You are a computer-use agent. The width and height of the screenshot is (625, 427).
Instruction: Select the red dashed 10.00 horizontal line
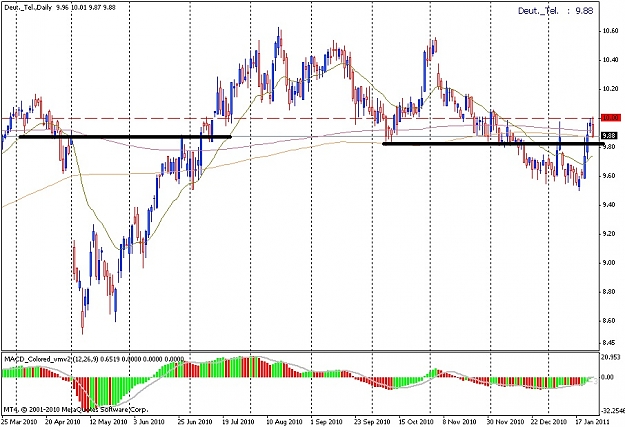tap(301, 118)
